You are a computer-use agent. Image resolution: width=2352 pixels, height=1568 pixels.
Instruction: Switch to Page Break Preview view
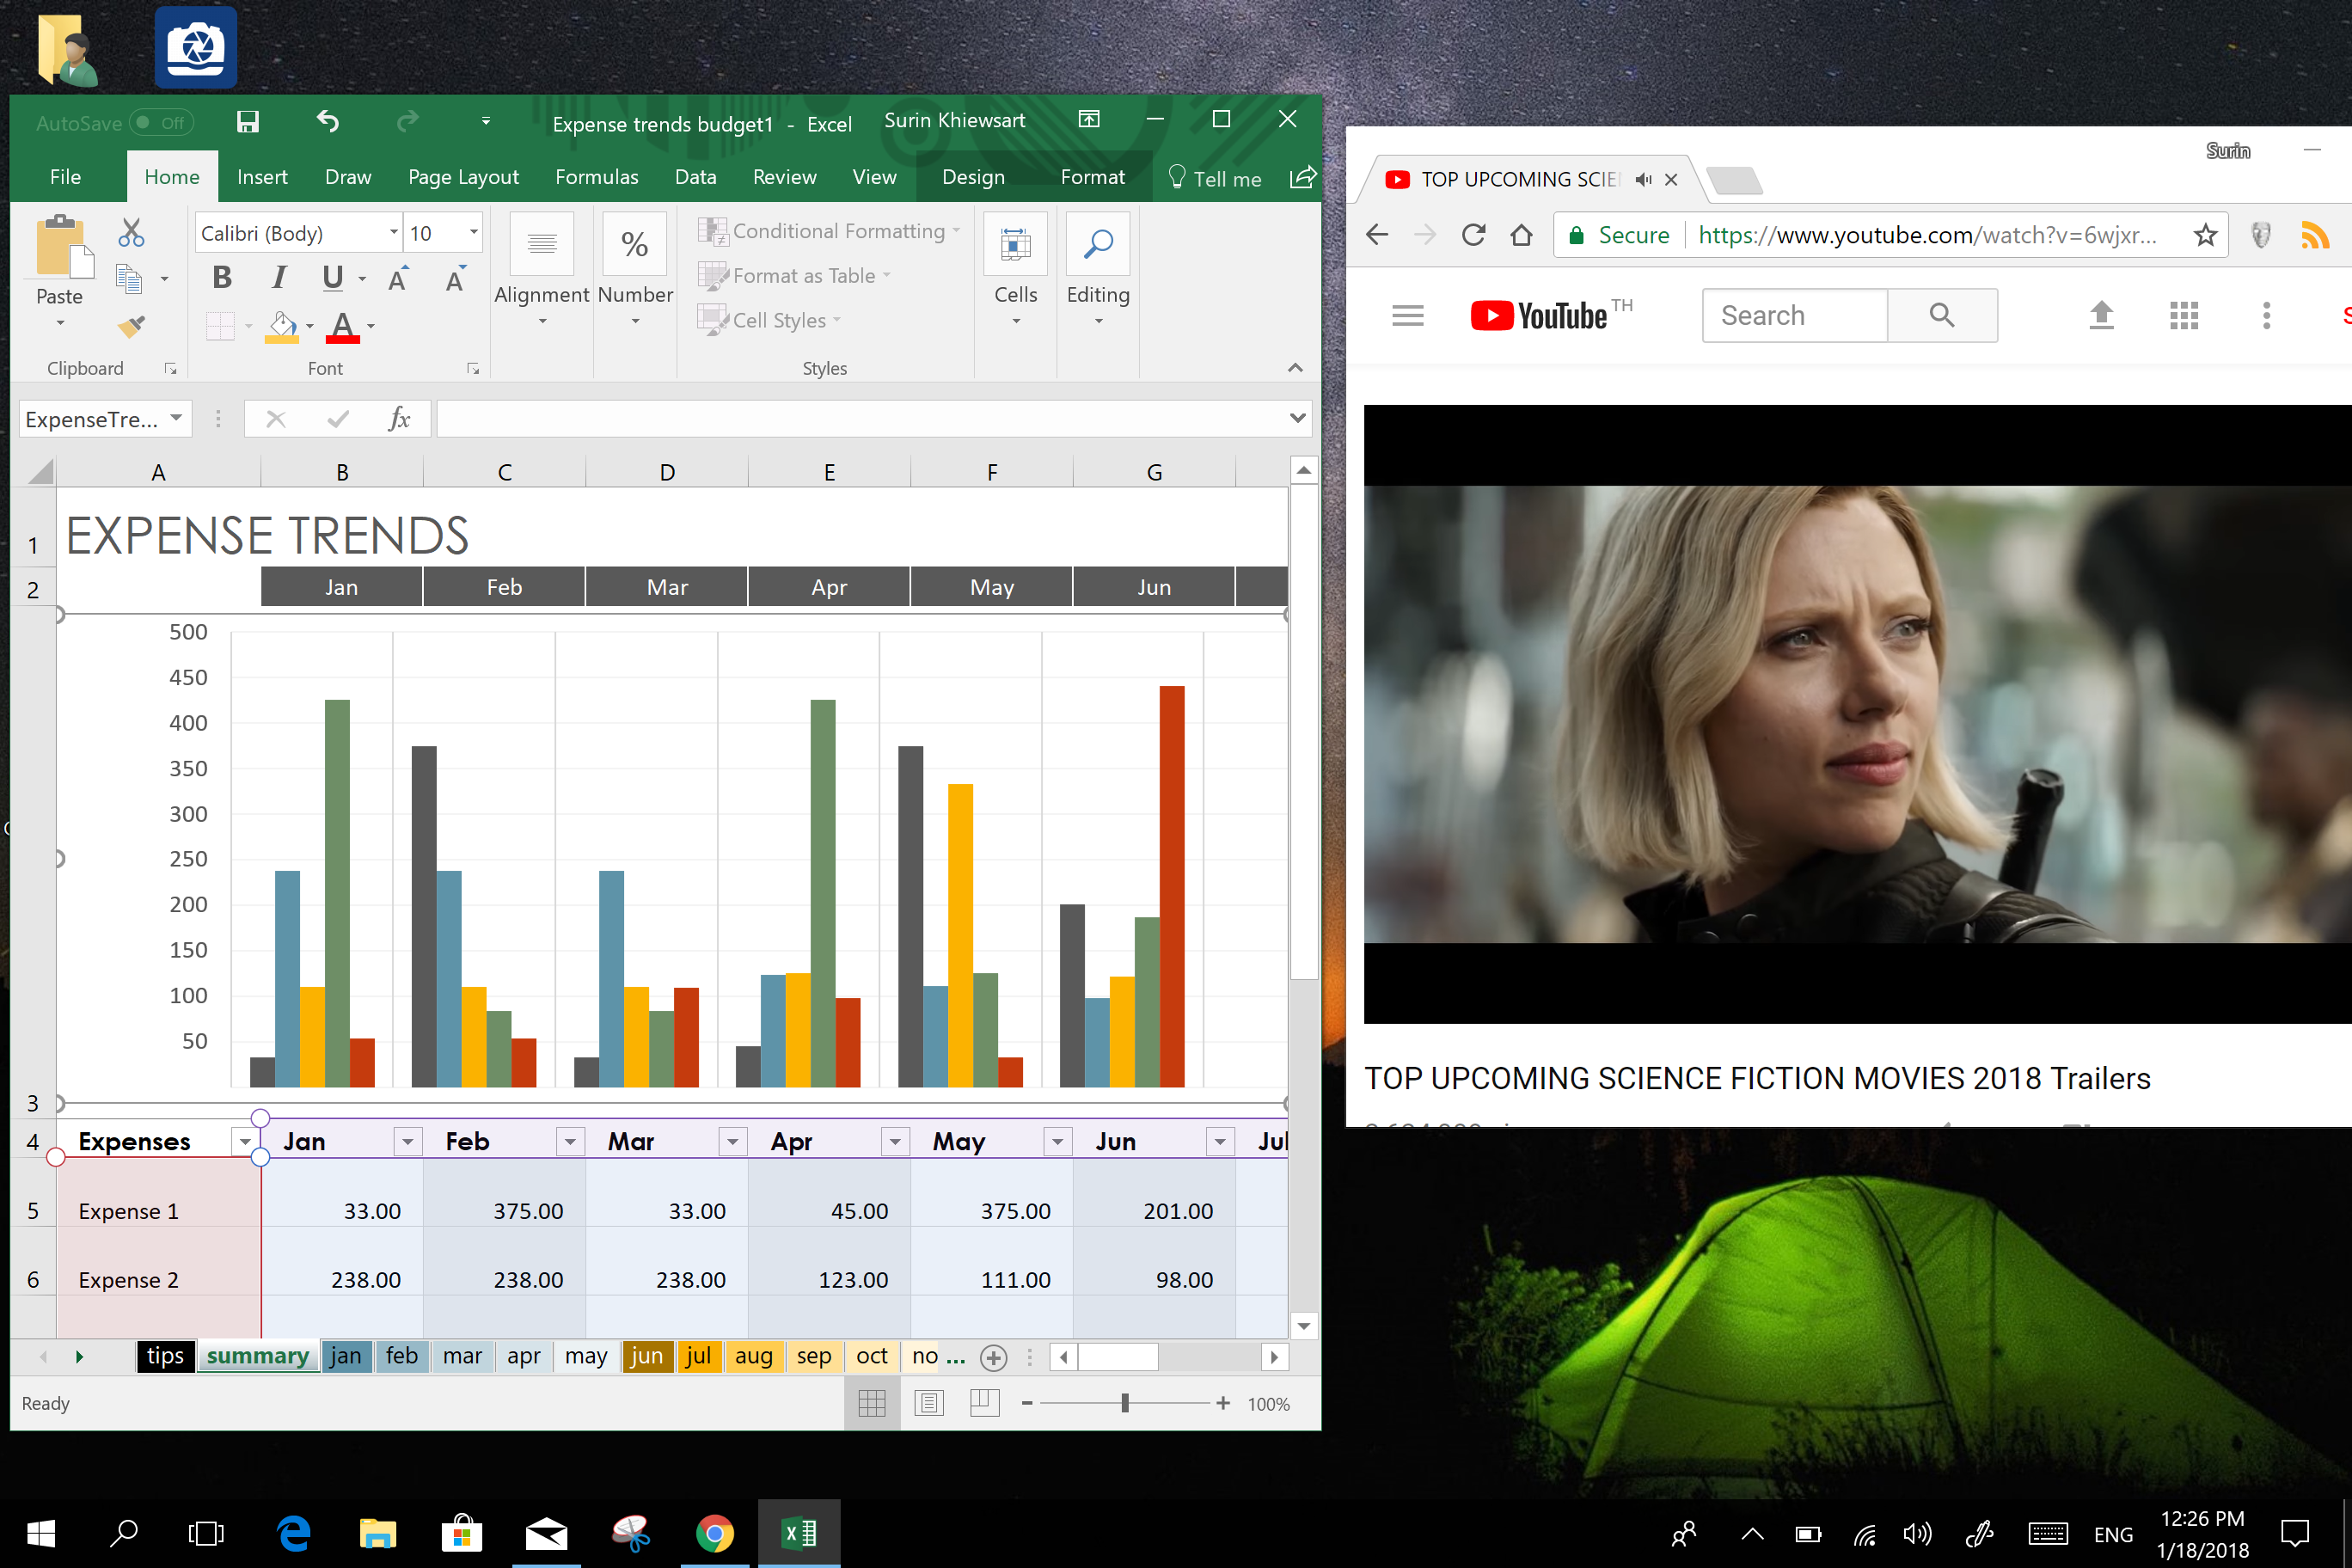pyautogui.click(x=985, y=1403)
